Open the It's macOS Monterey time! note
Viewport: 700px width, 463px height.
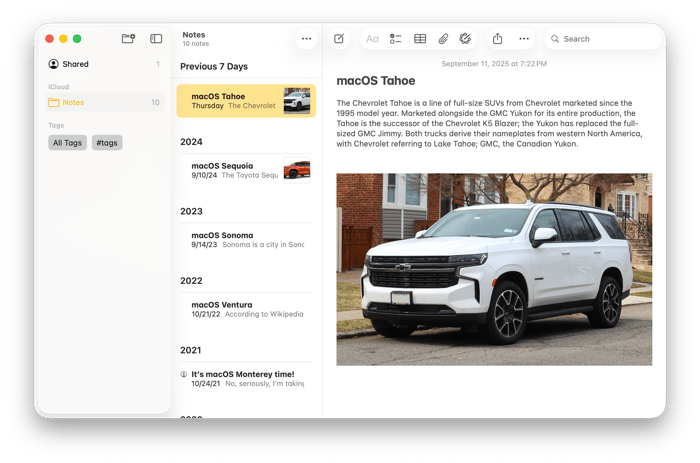pos(246,379)
